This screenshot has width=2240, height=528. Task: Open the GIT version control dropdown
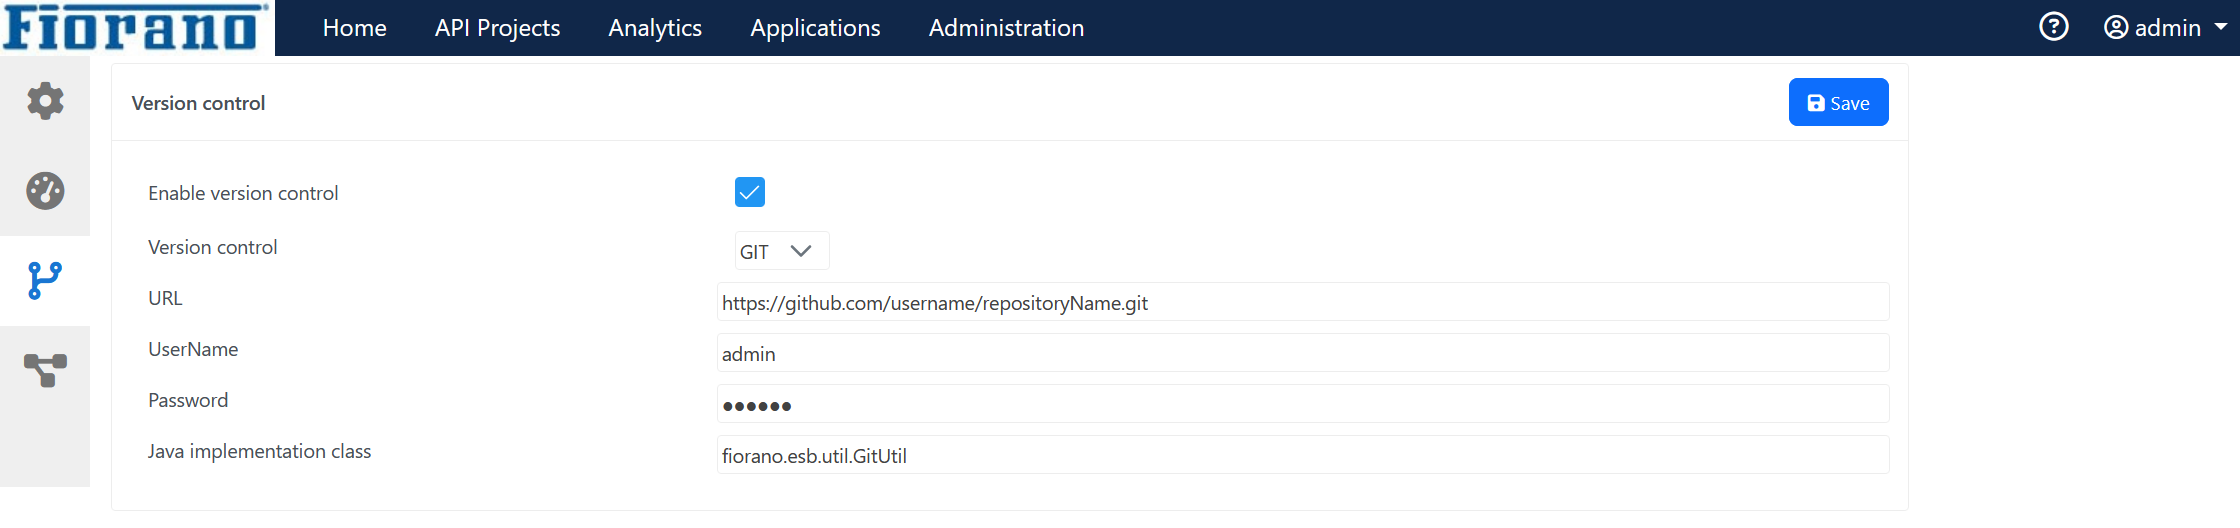(782, 251)
